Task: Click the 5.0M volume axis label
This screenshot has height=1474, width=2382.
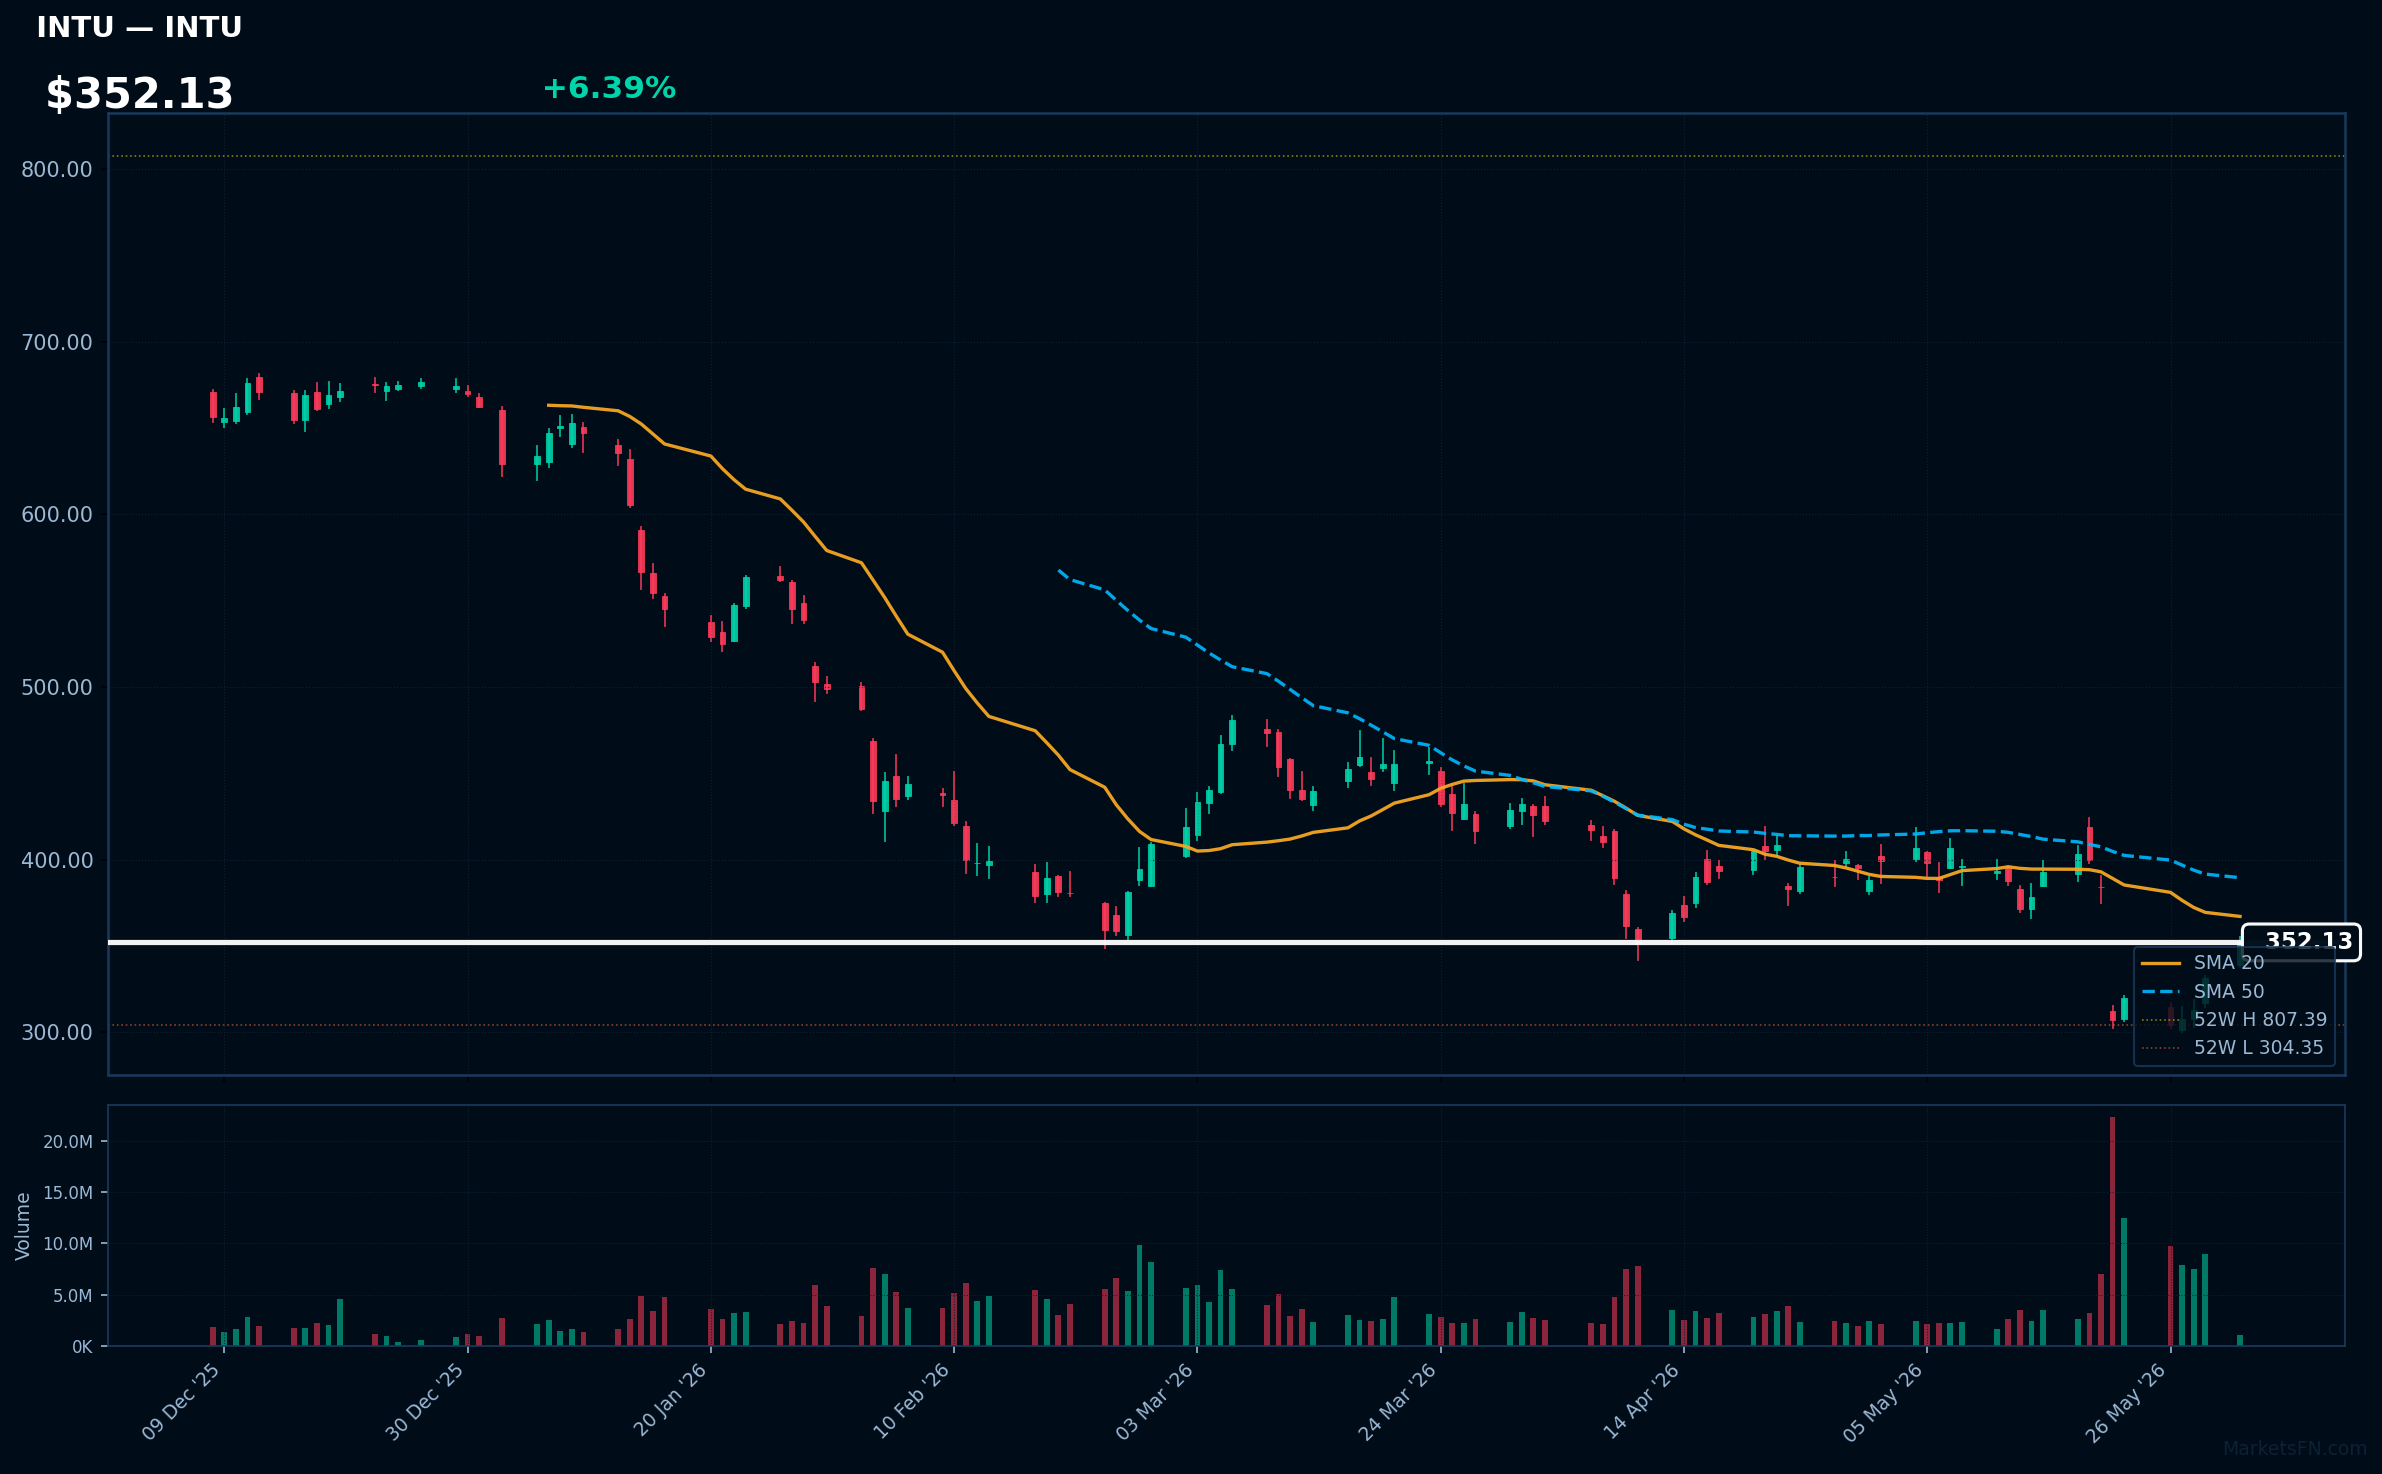Action: (72, 1296)
